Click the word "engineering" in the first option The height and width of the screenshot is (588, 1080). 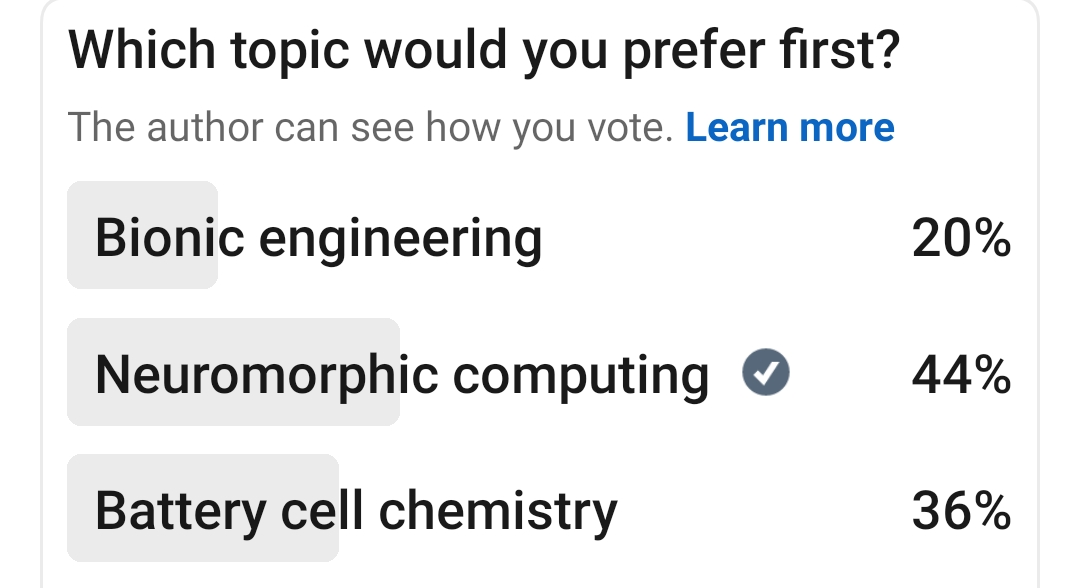400,239
